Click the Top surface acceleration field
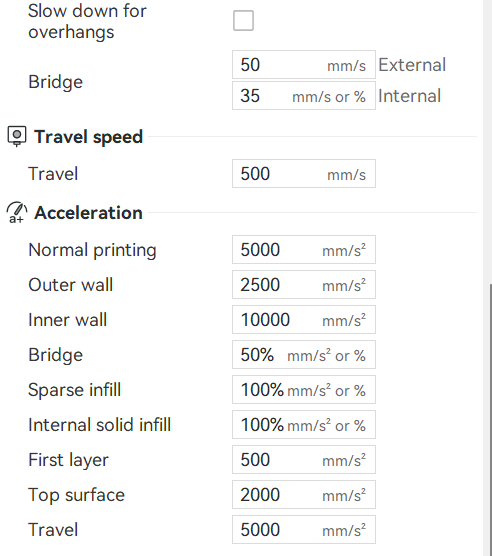492x556 pixels. (x=304, y=495)
